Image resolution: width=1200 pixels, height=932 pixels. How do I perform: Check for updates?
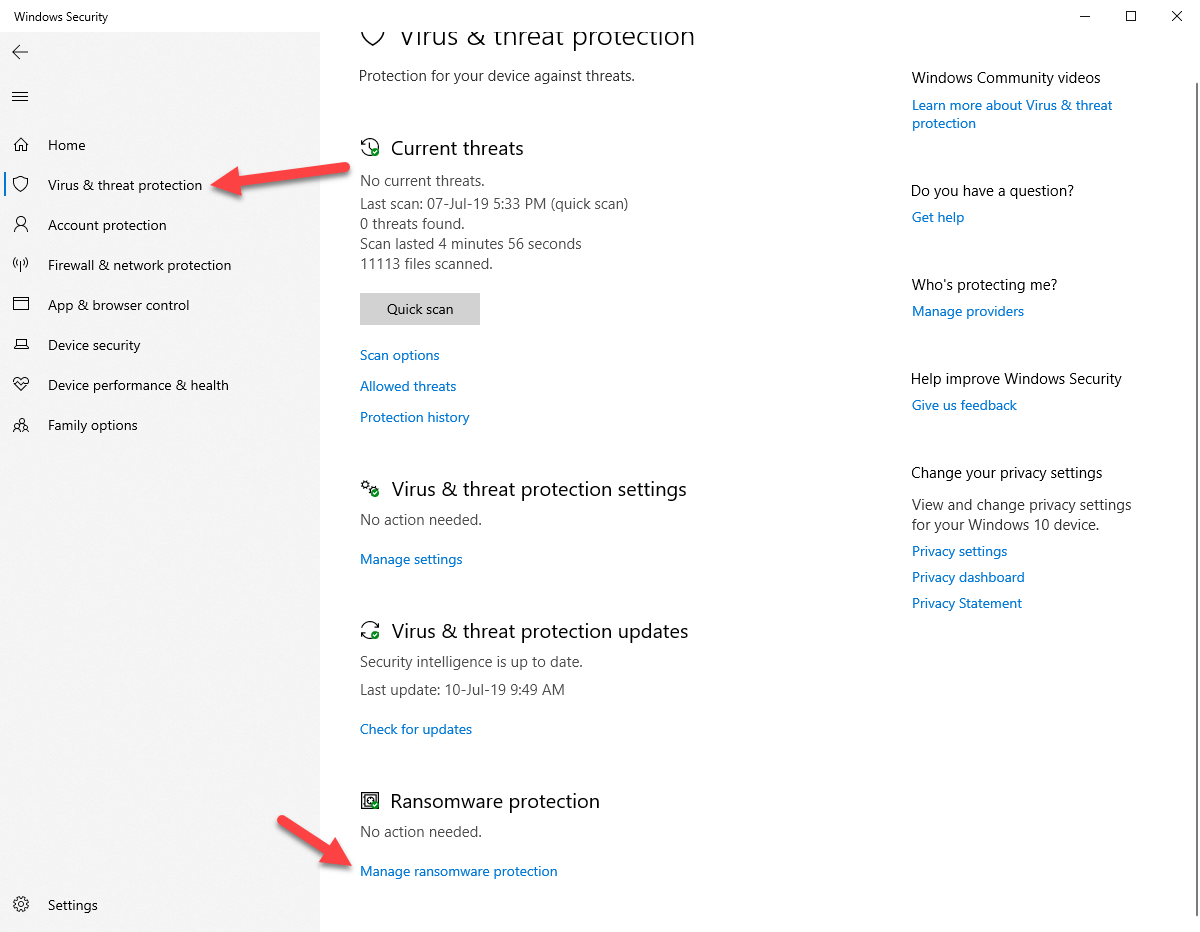pyautogui.click(x=415, y=728)
